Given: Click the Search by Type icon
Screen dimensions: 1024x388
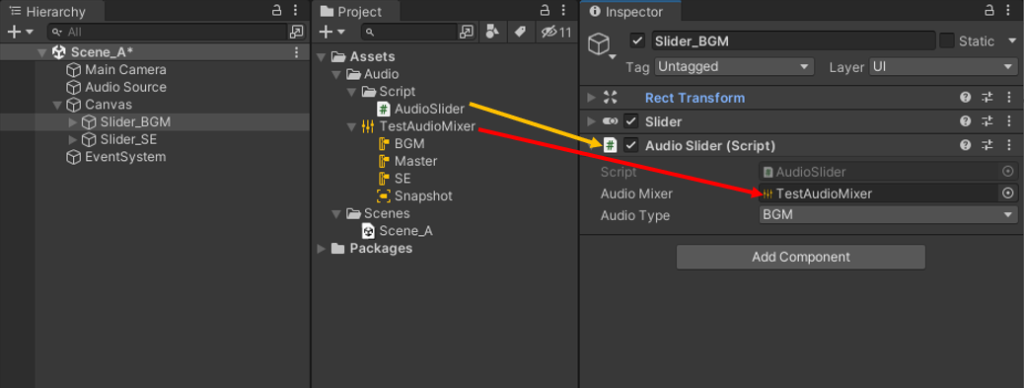Looking at the screenshot, I should 493,31.
